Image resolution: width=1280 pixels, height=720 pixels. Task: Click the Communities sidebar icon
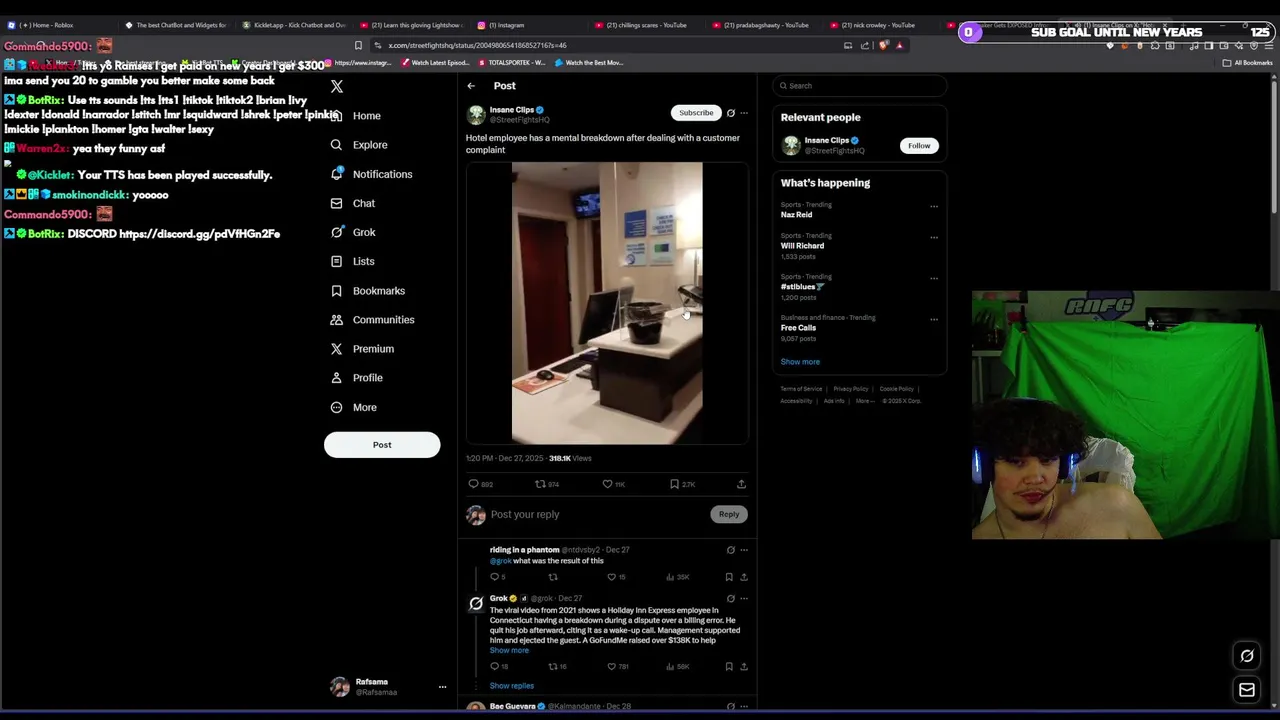pyautogui.click(x=337, y=320)
